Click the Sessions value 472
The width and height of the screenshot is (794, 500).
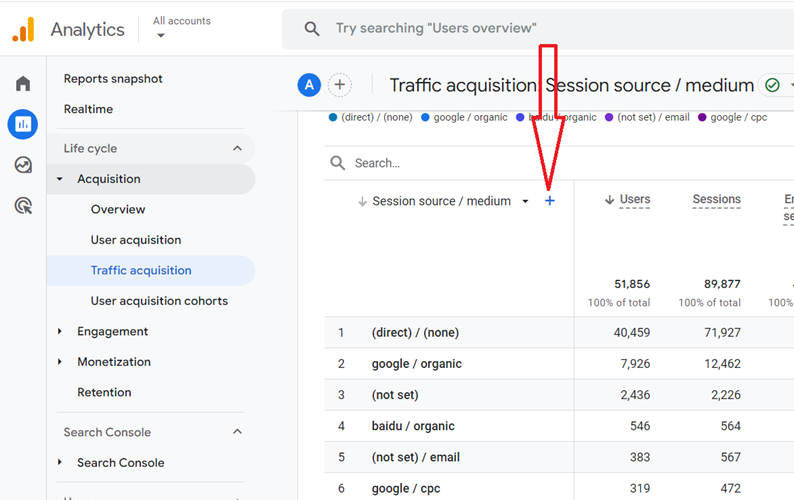[731, 488]
